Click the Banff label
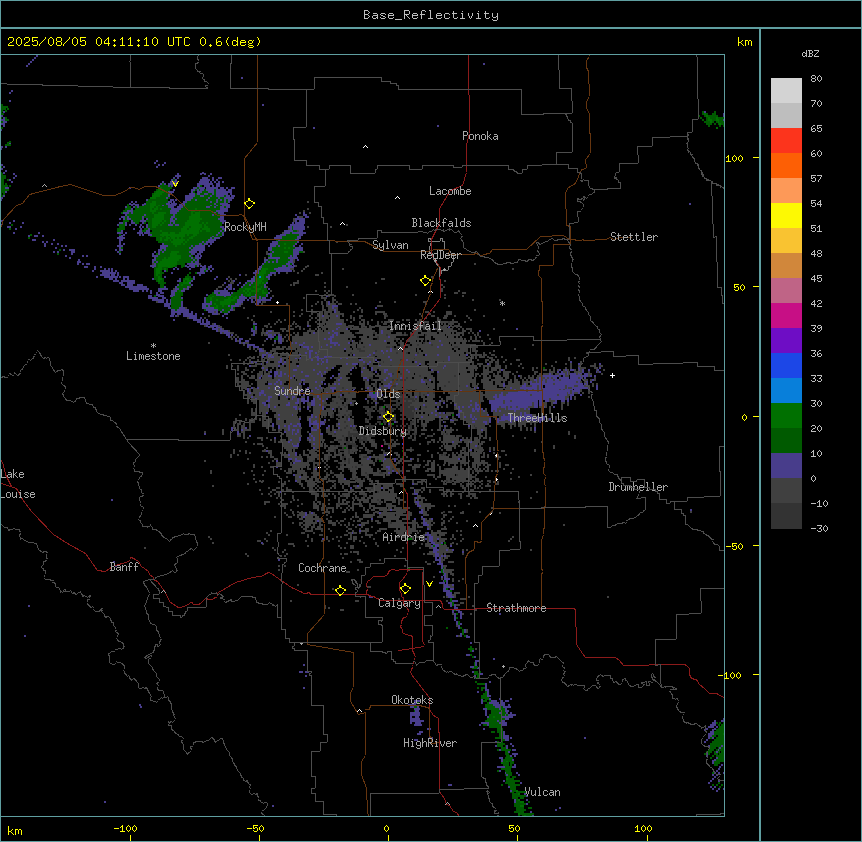The height and width of the screenshot is (842, 862). (x=124, y=567)
